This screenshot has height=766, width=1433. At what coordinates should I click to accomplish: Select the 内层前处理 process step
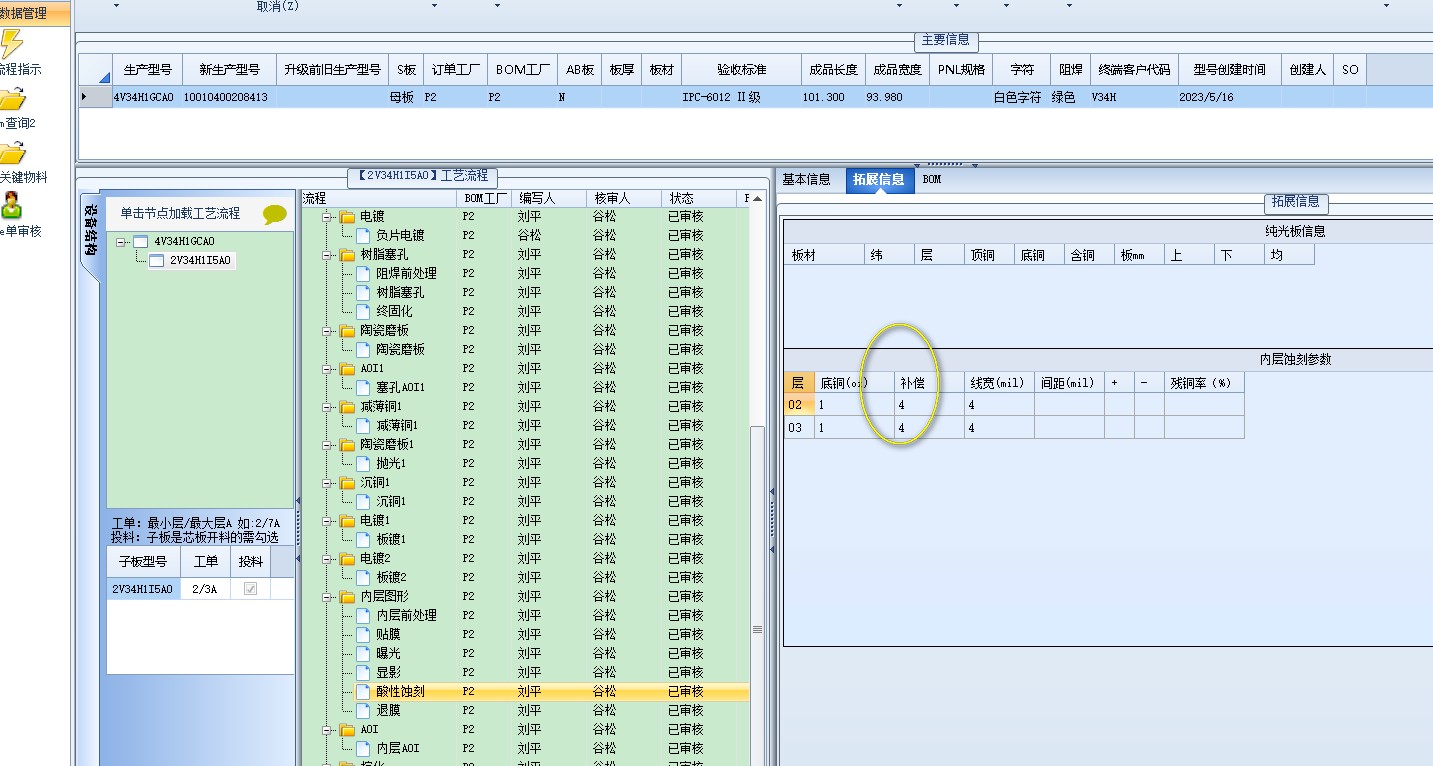coord(406,616)
